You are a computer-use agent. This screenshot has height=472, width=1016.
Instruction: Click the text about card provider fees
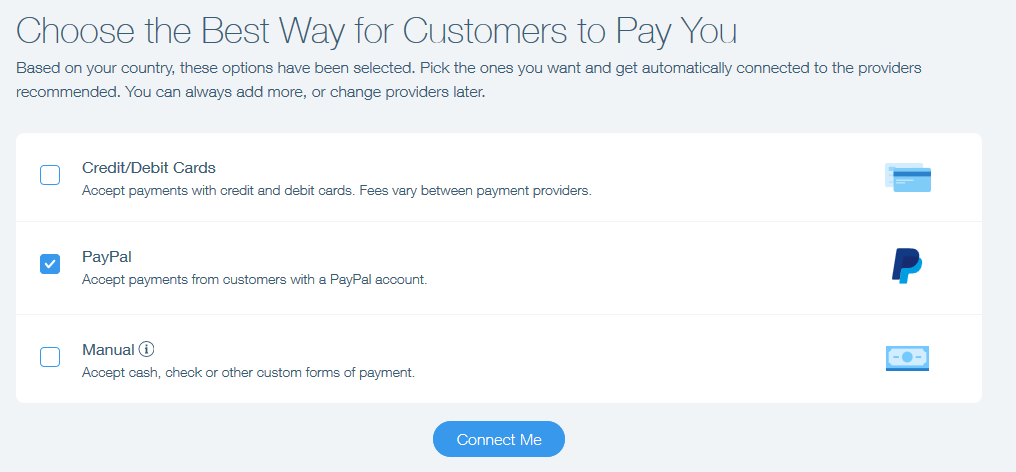tap(336, 192)
